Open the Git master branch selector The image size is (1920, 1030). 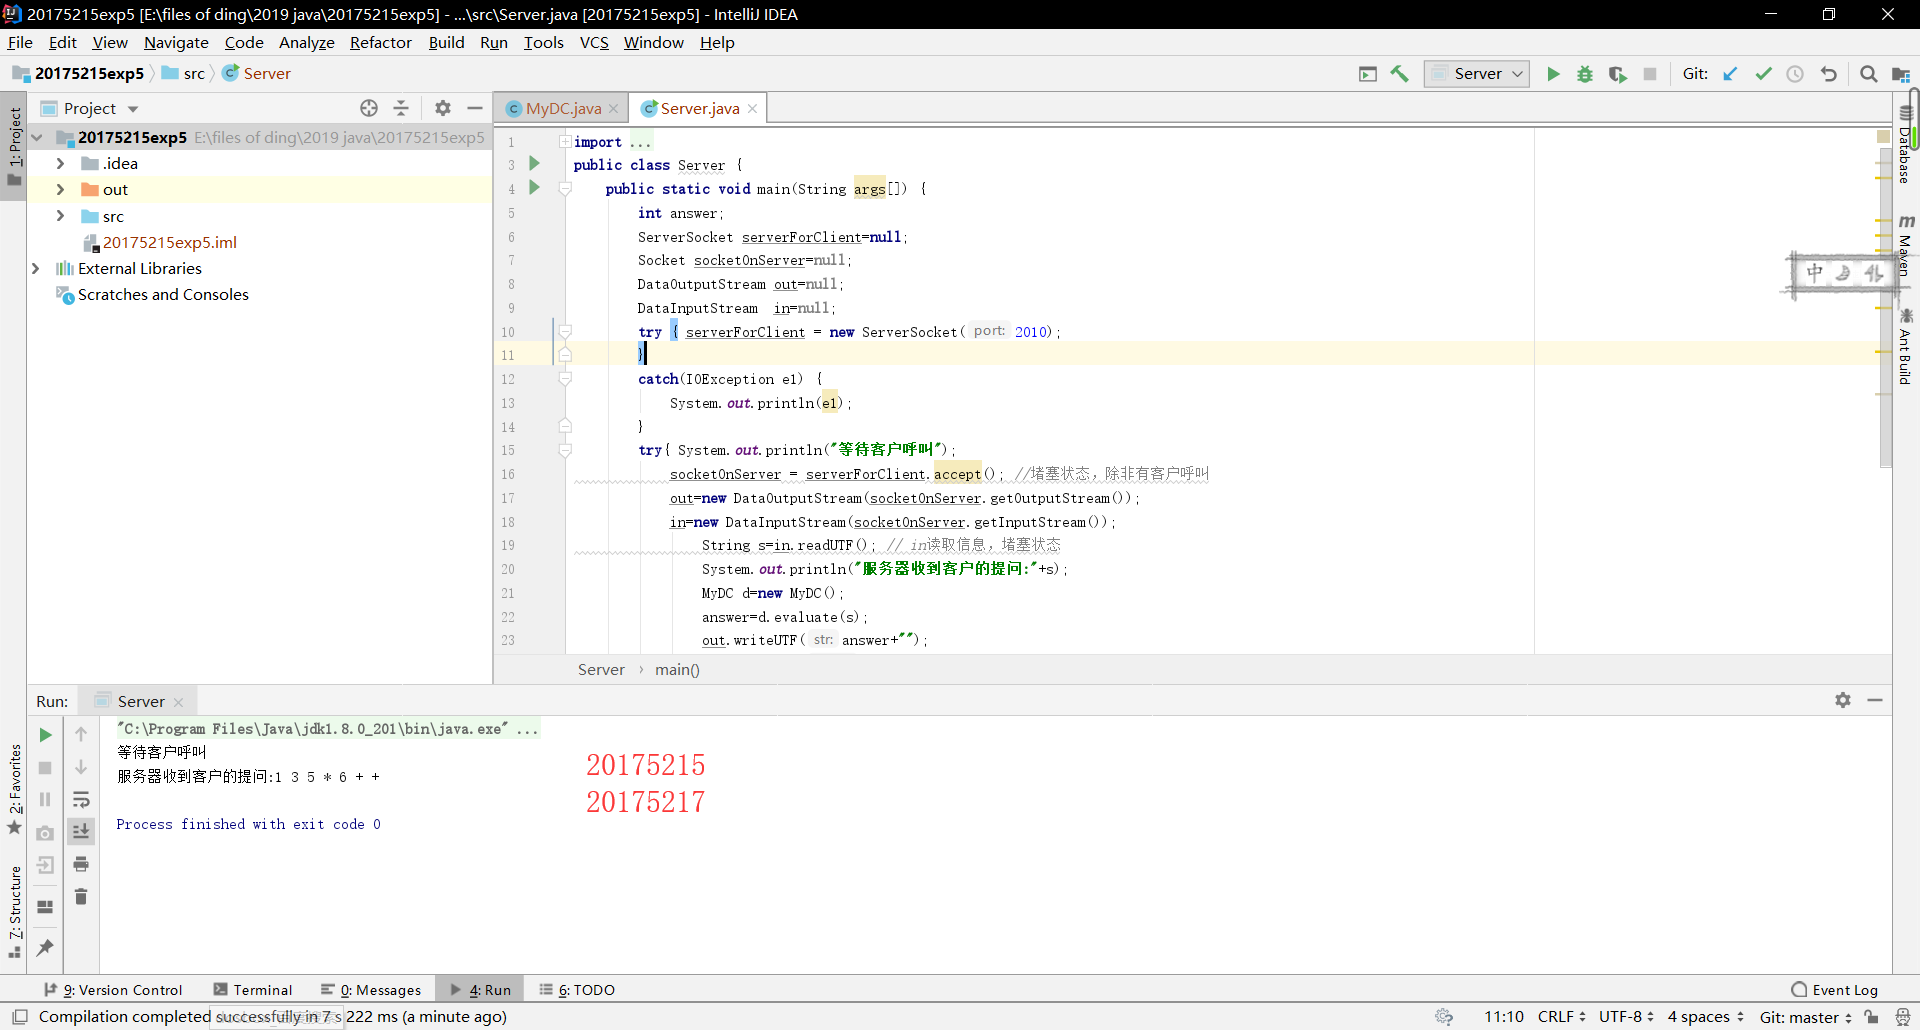click(1806, 1017)
